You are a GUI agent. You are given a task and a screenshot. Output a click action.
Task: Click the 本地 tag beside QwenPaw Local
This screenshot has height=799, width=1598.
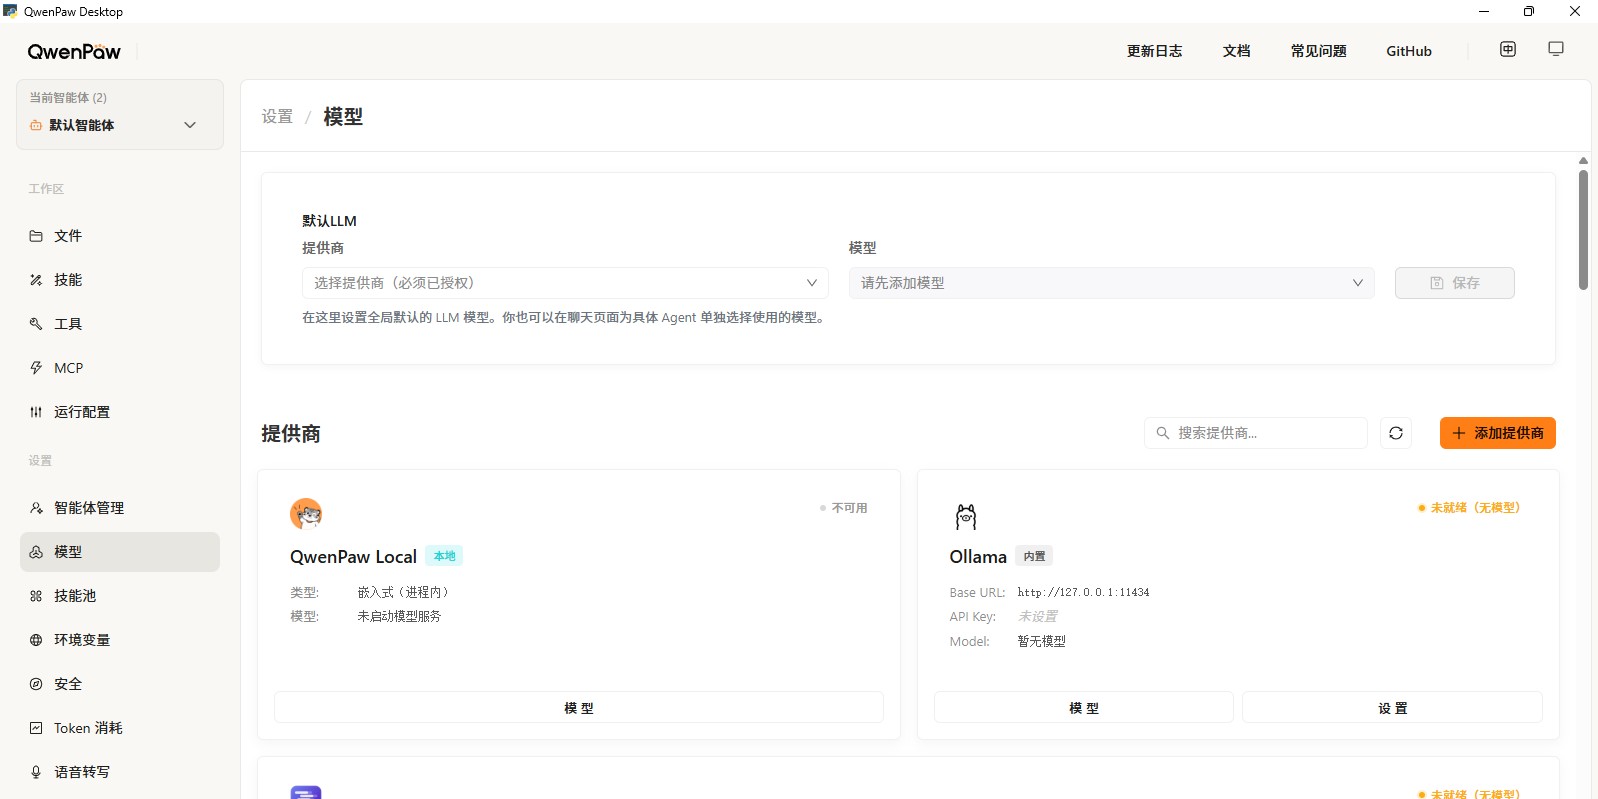444,556
